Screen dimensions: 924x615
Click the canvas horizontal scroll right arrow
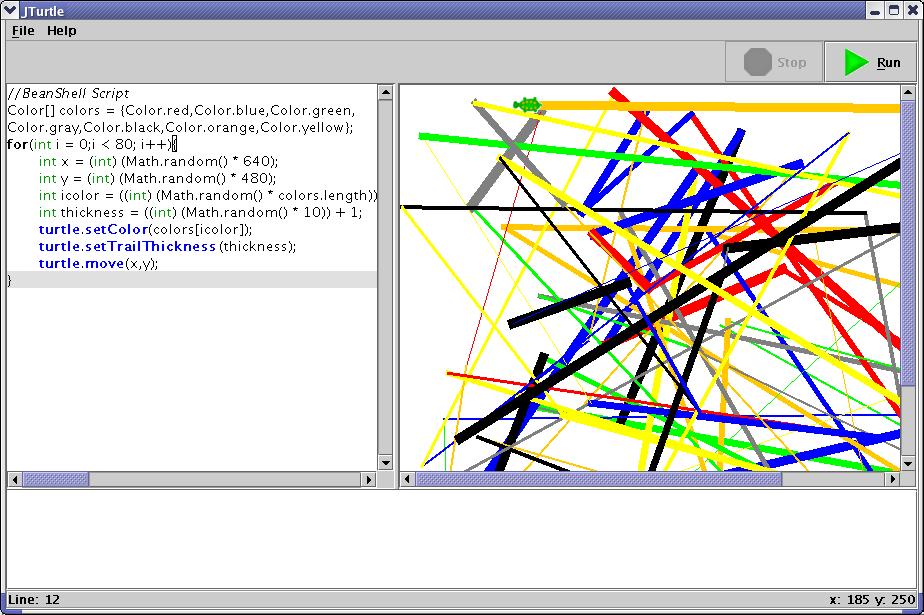point(893,480)
